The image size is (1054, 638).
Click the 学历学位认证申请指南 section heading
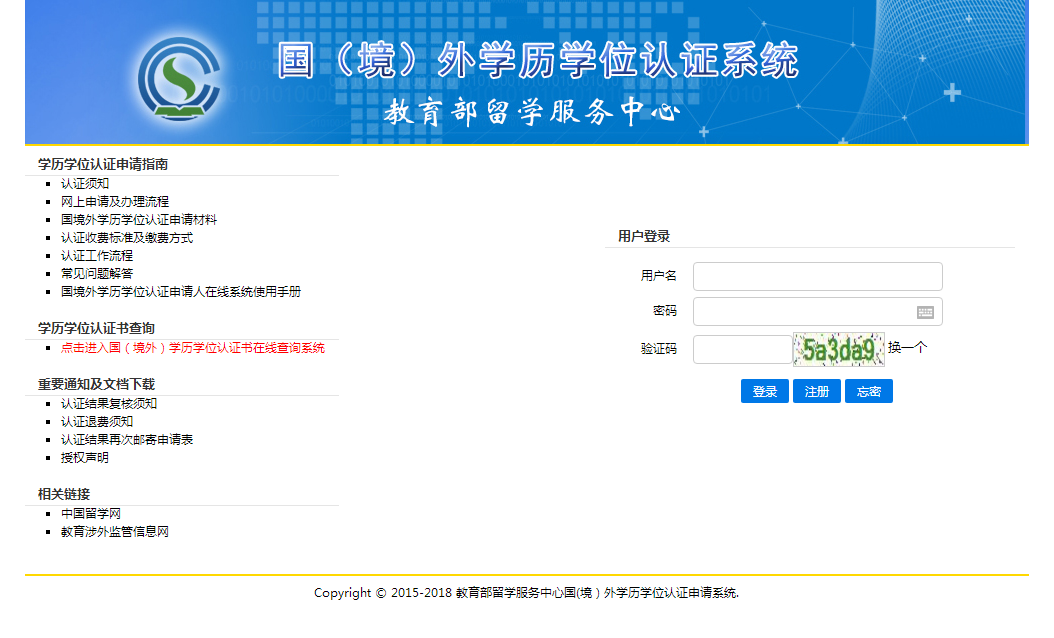(x=103, y=164)
